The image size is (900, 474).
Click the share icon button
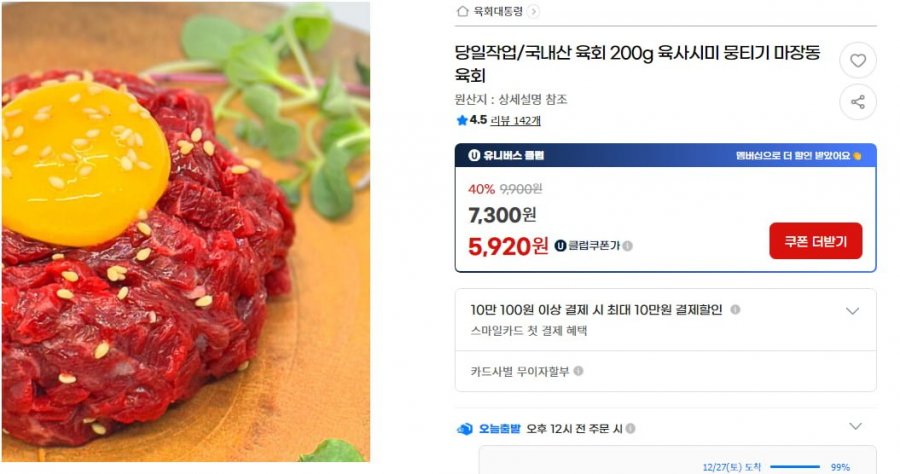click(x=858, y=102)
